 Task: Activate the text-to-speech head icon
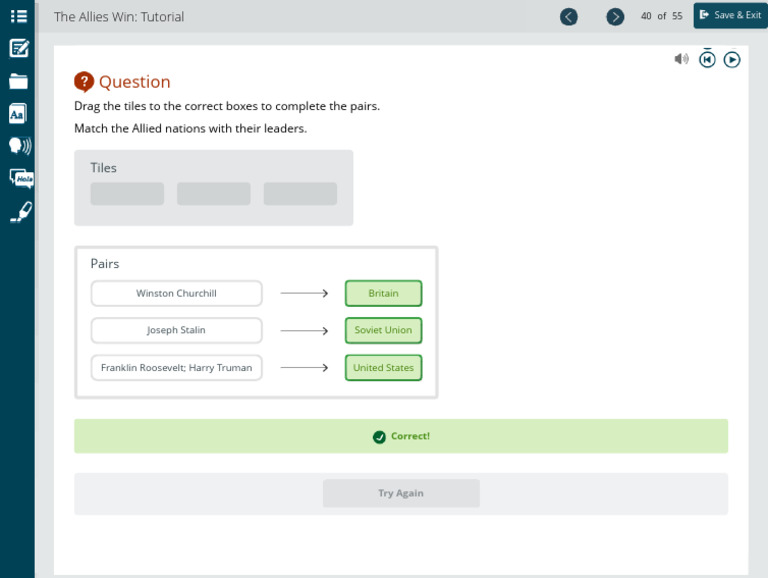point(20,145)
